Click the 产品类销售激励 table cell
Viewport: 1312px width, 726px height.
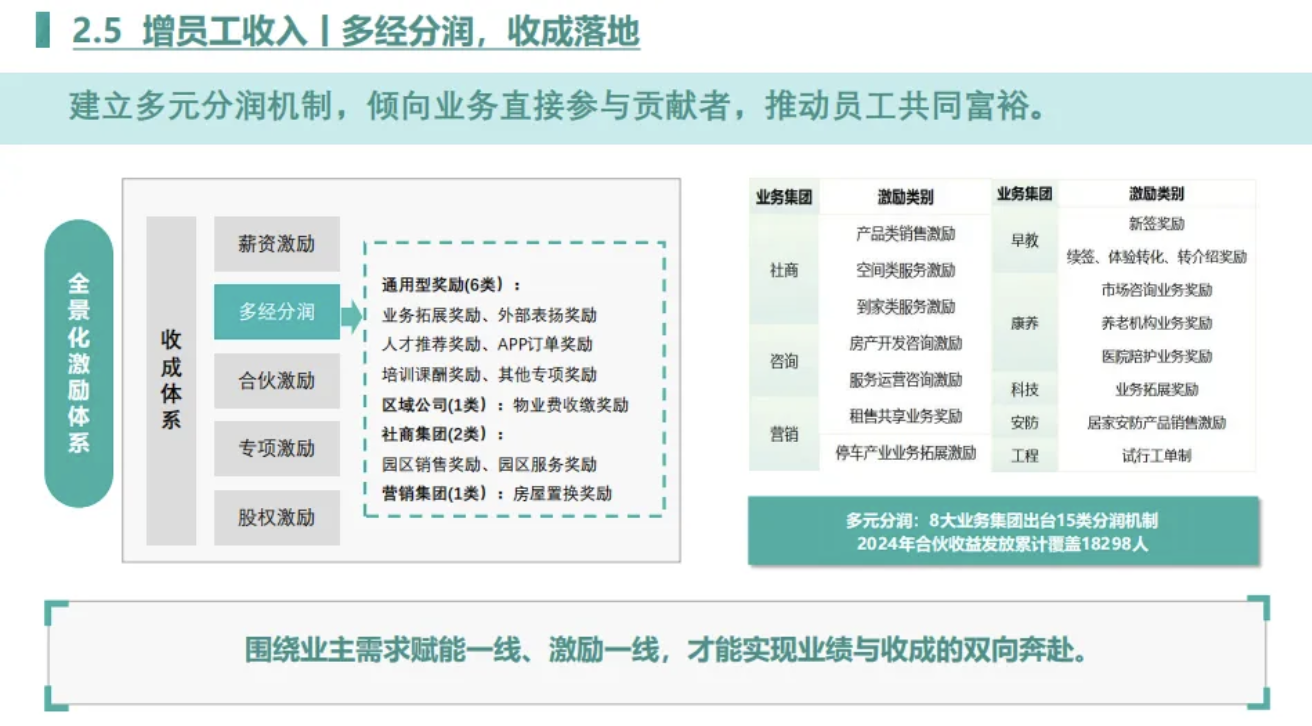[905, 234]
